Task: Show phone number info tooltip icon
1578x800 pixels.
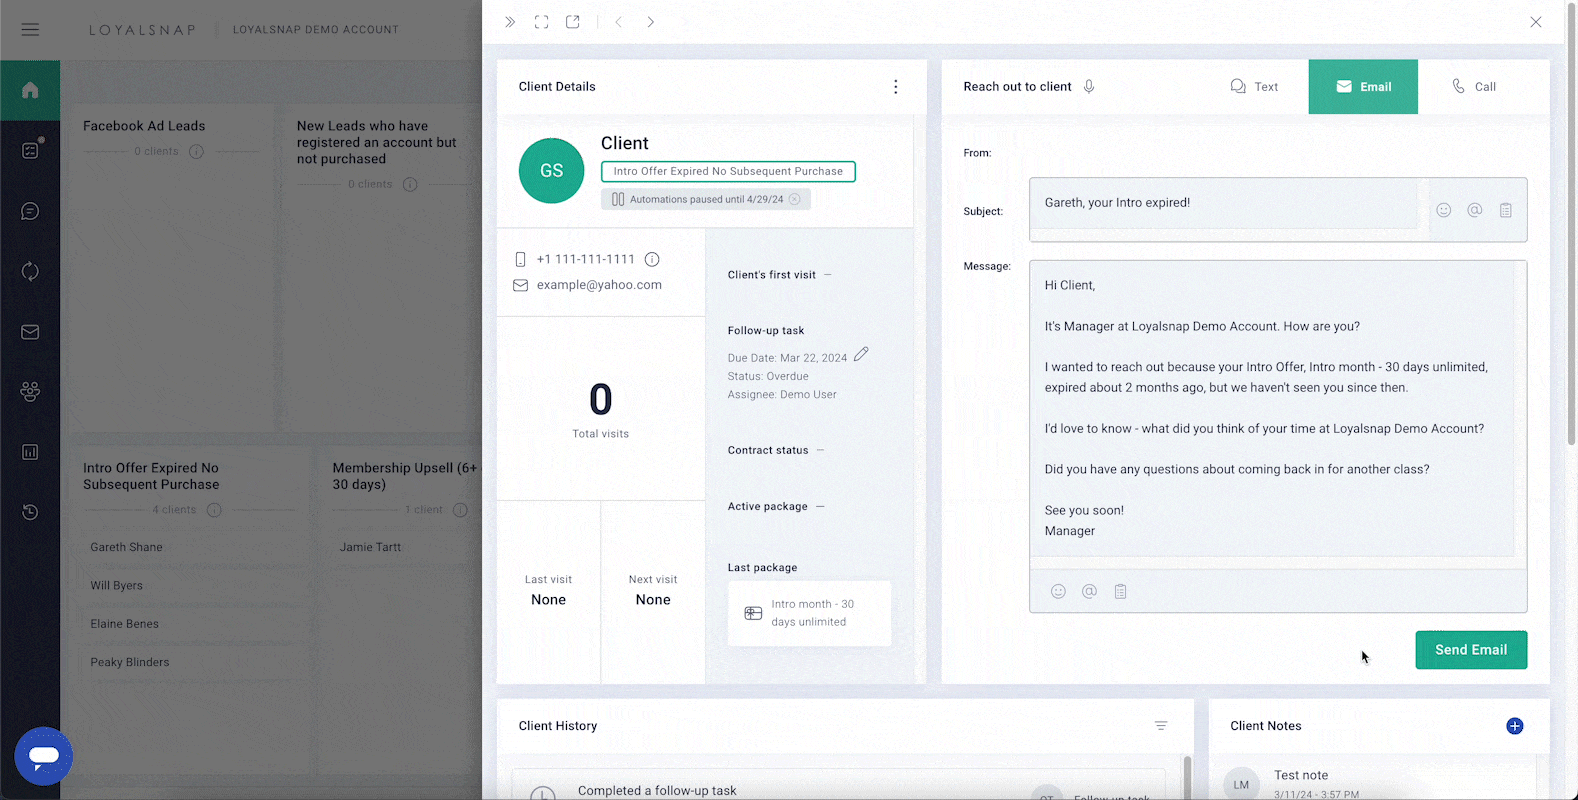Action: (652, 260)
